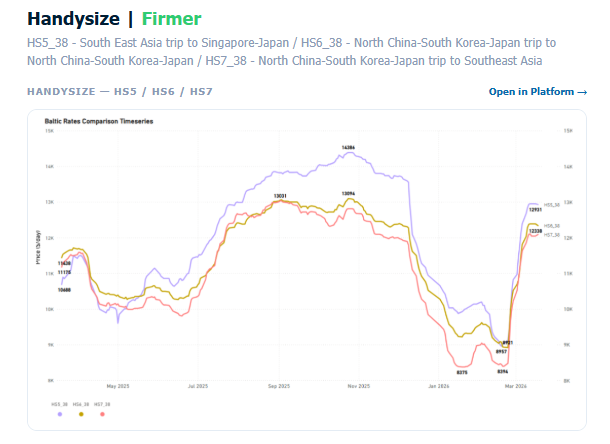610x444 pixels.
Task: Click the green Firmer status word
Action: [x=172, y=19]
